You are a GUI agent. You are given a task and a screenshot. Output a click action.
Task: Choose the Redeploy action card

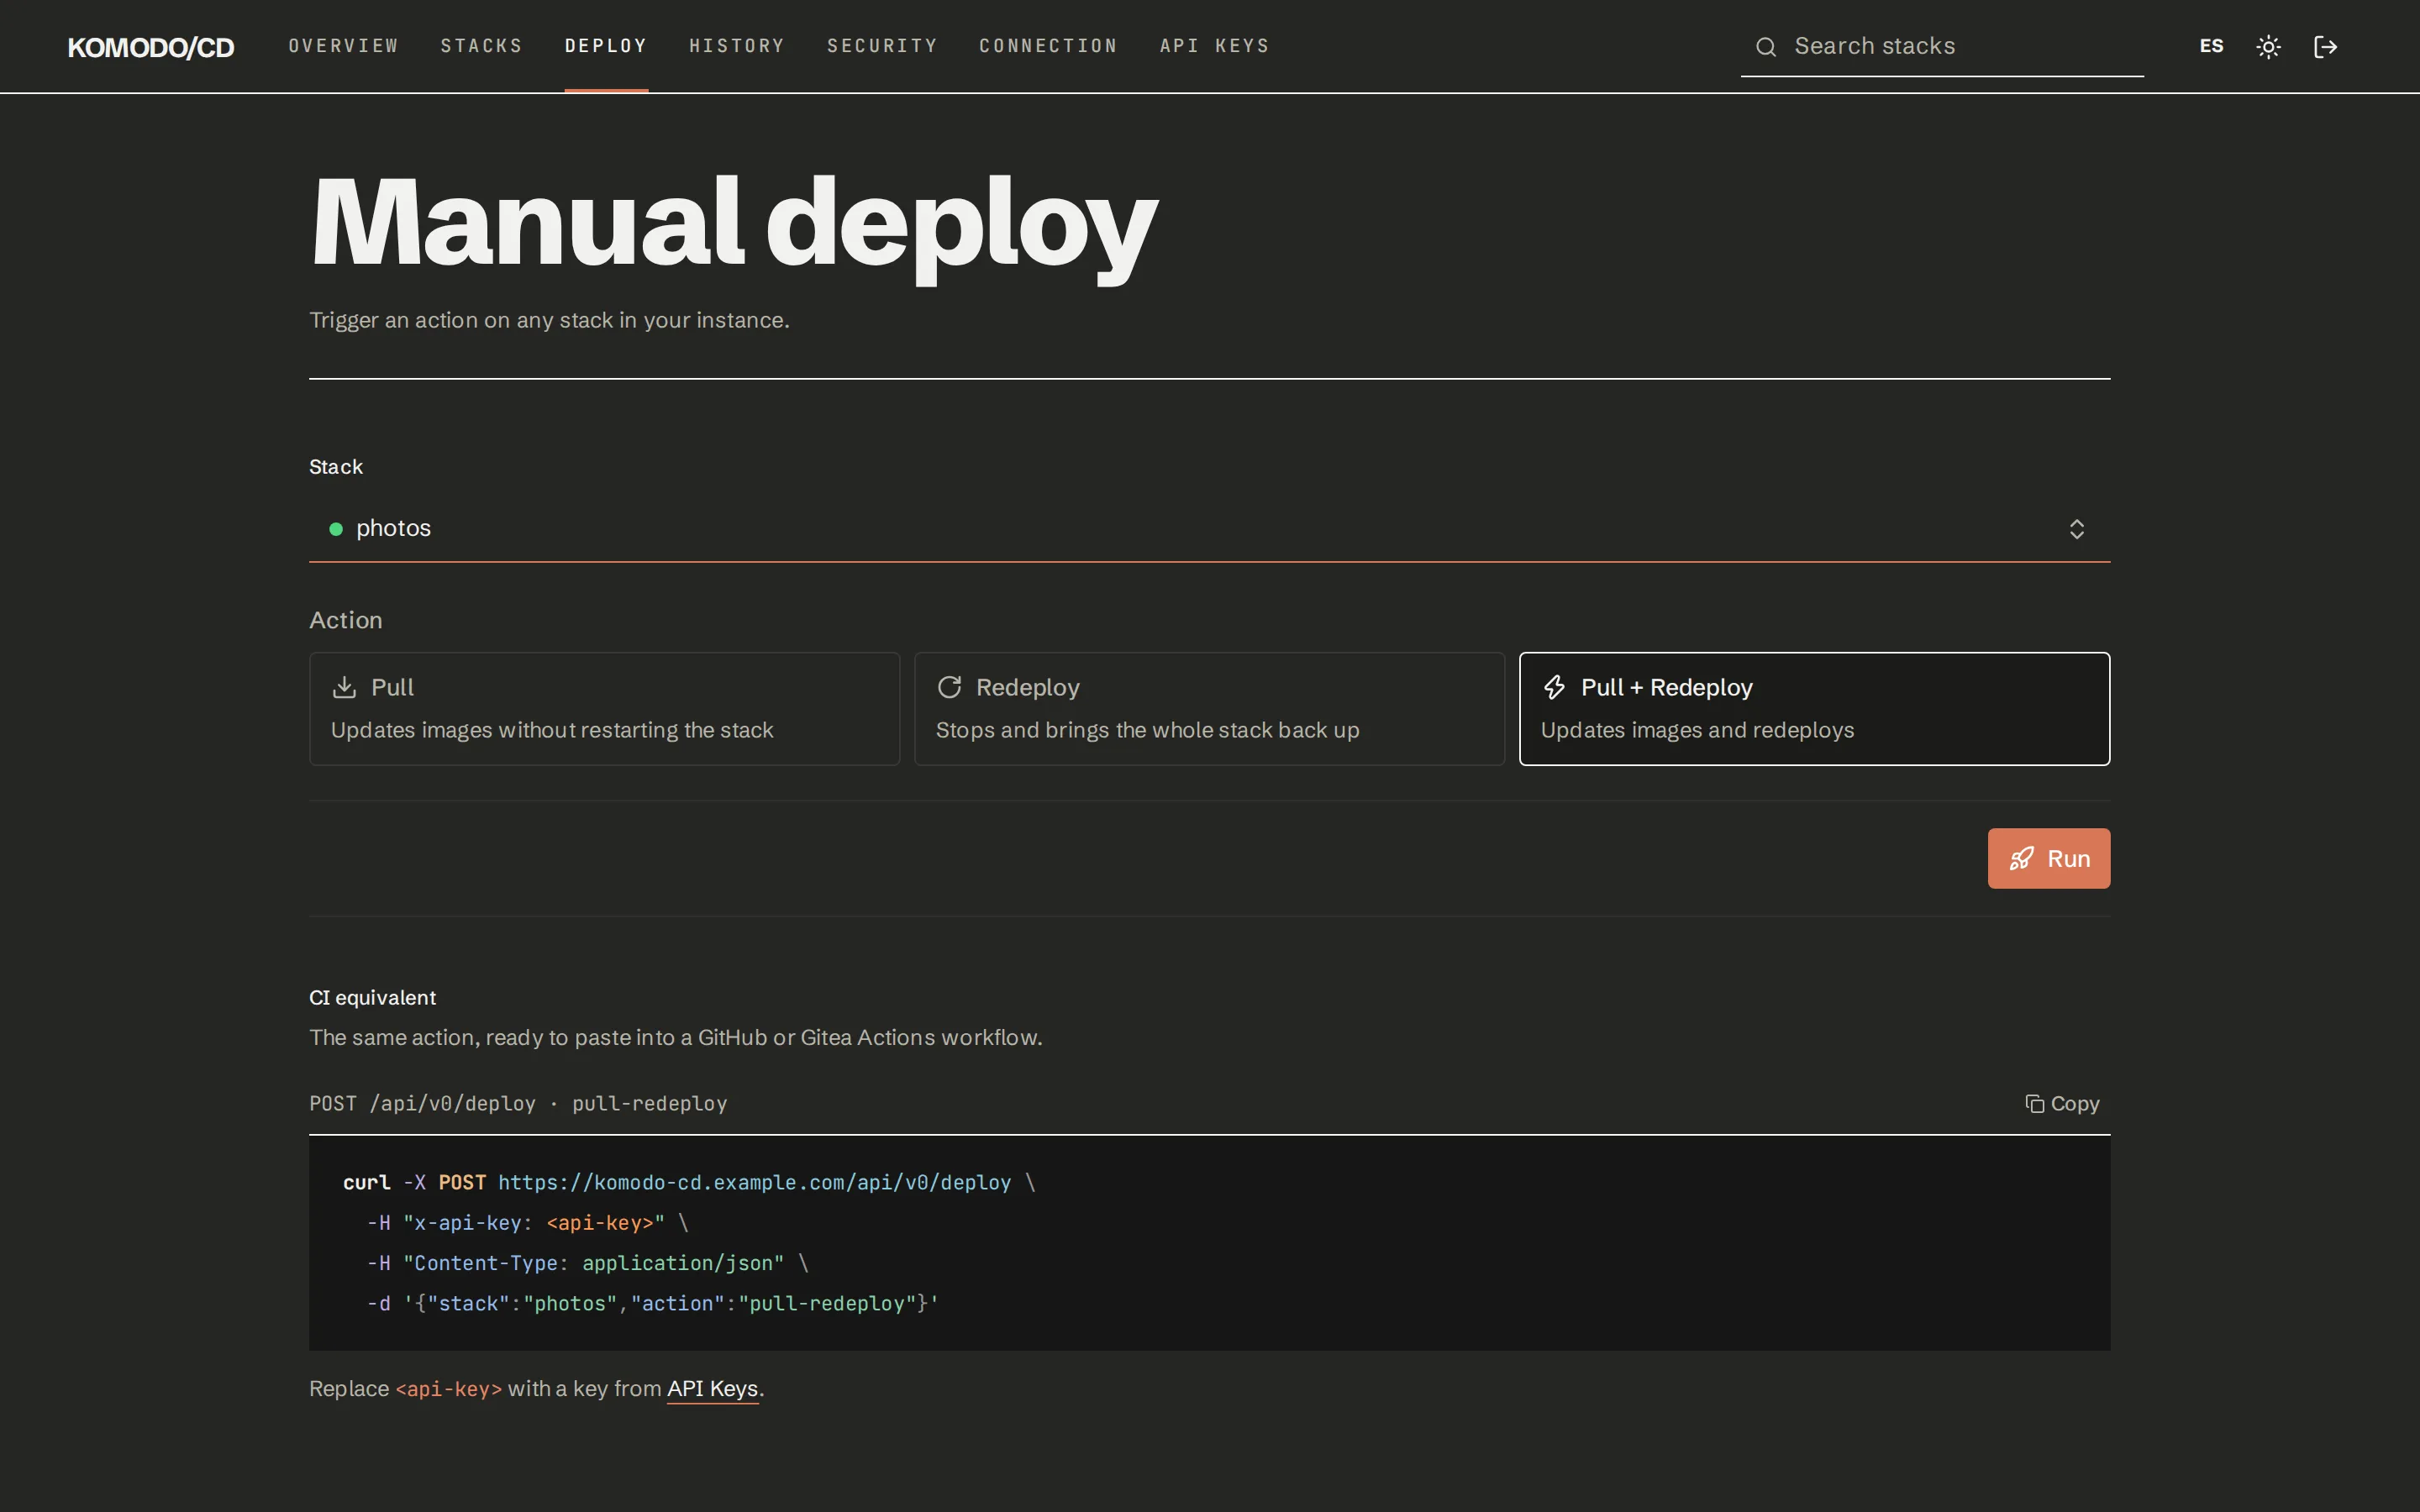point(1209,709)
